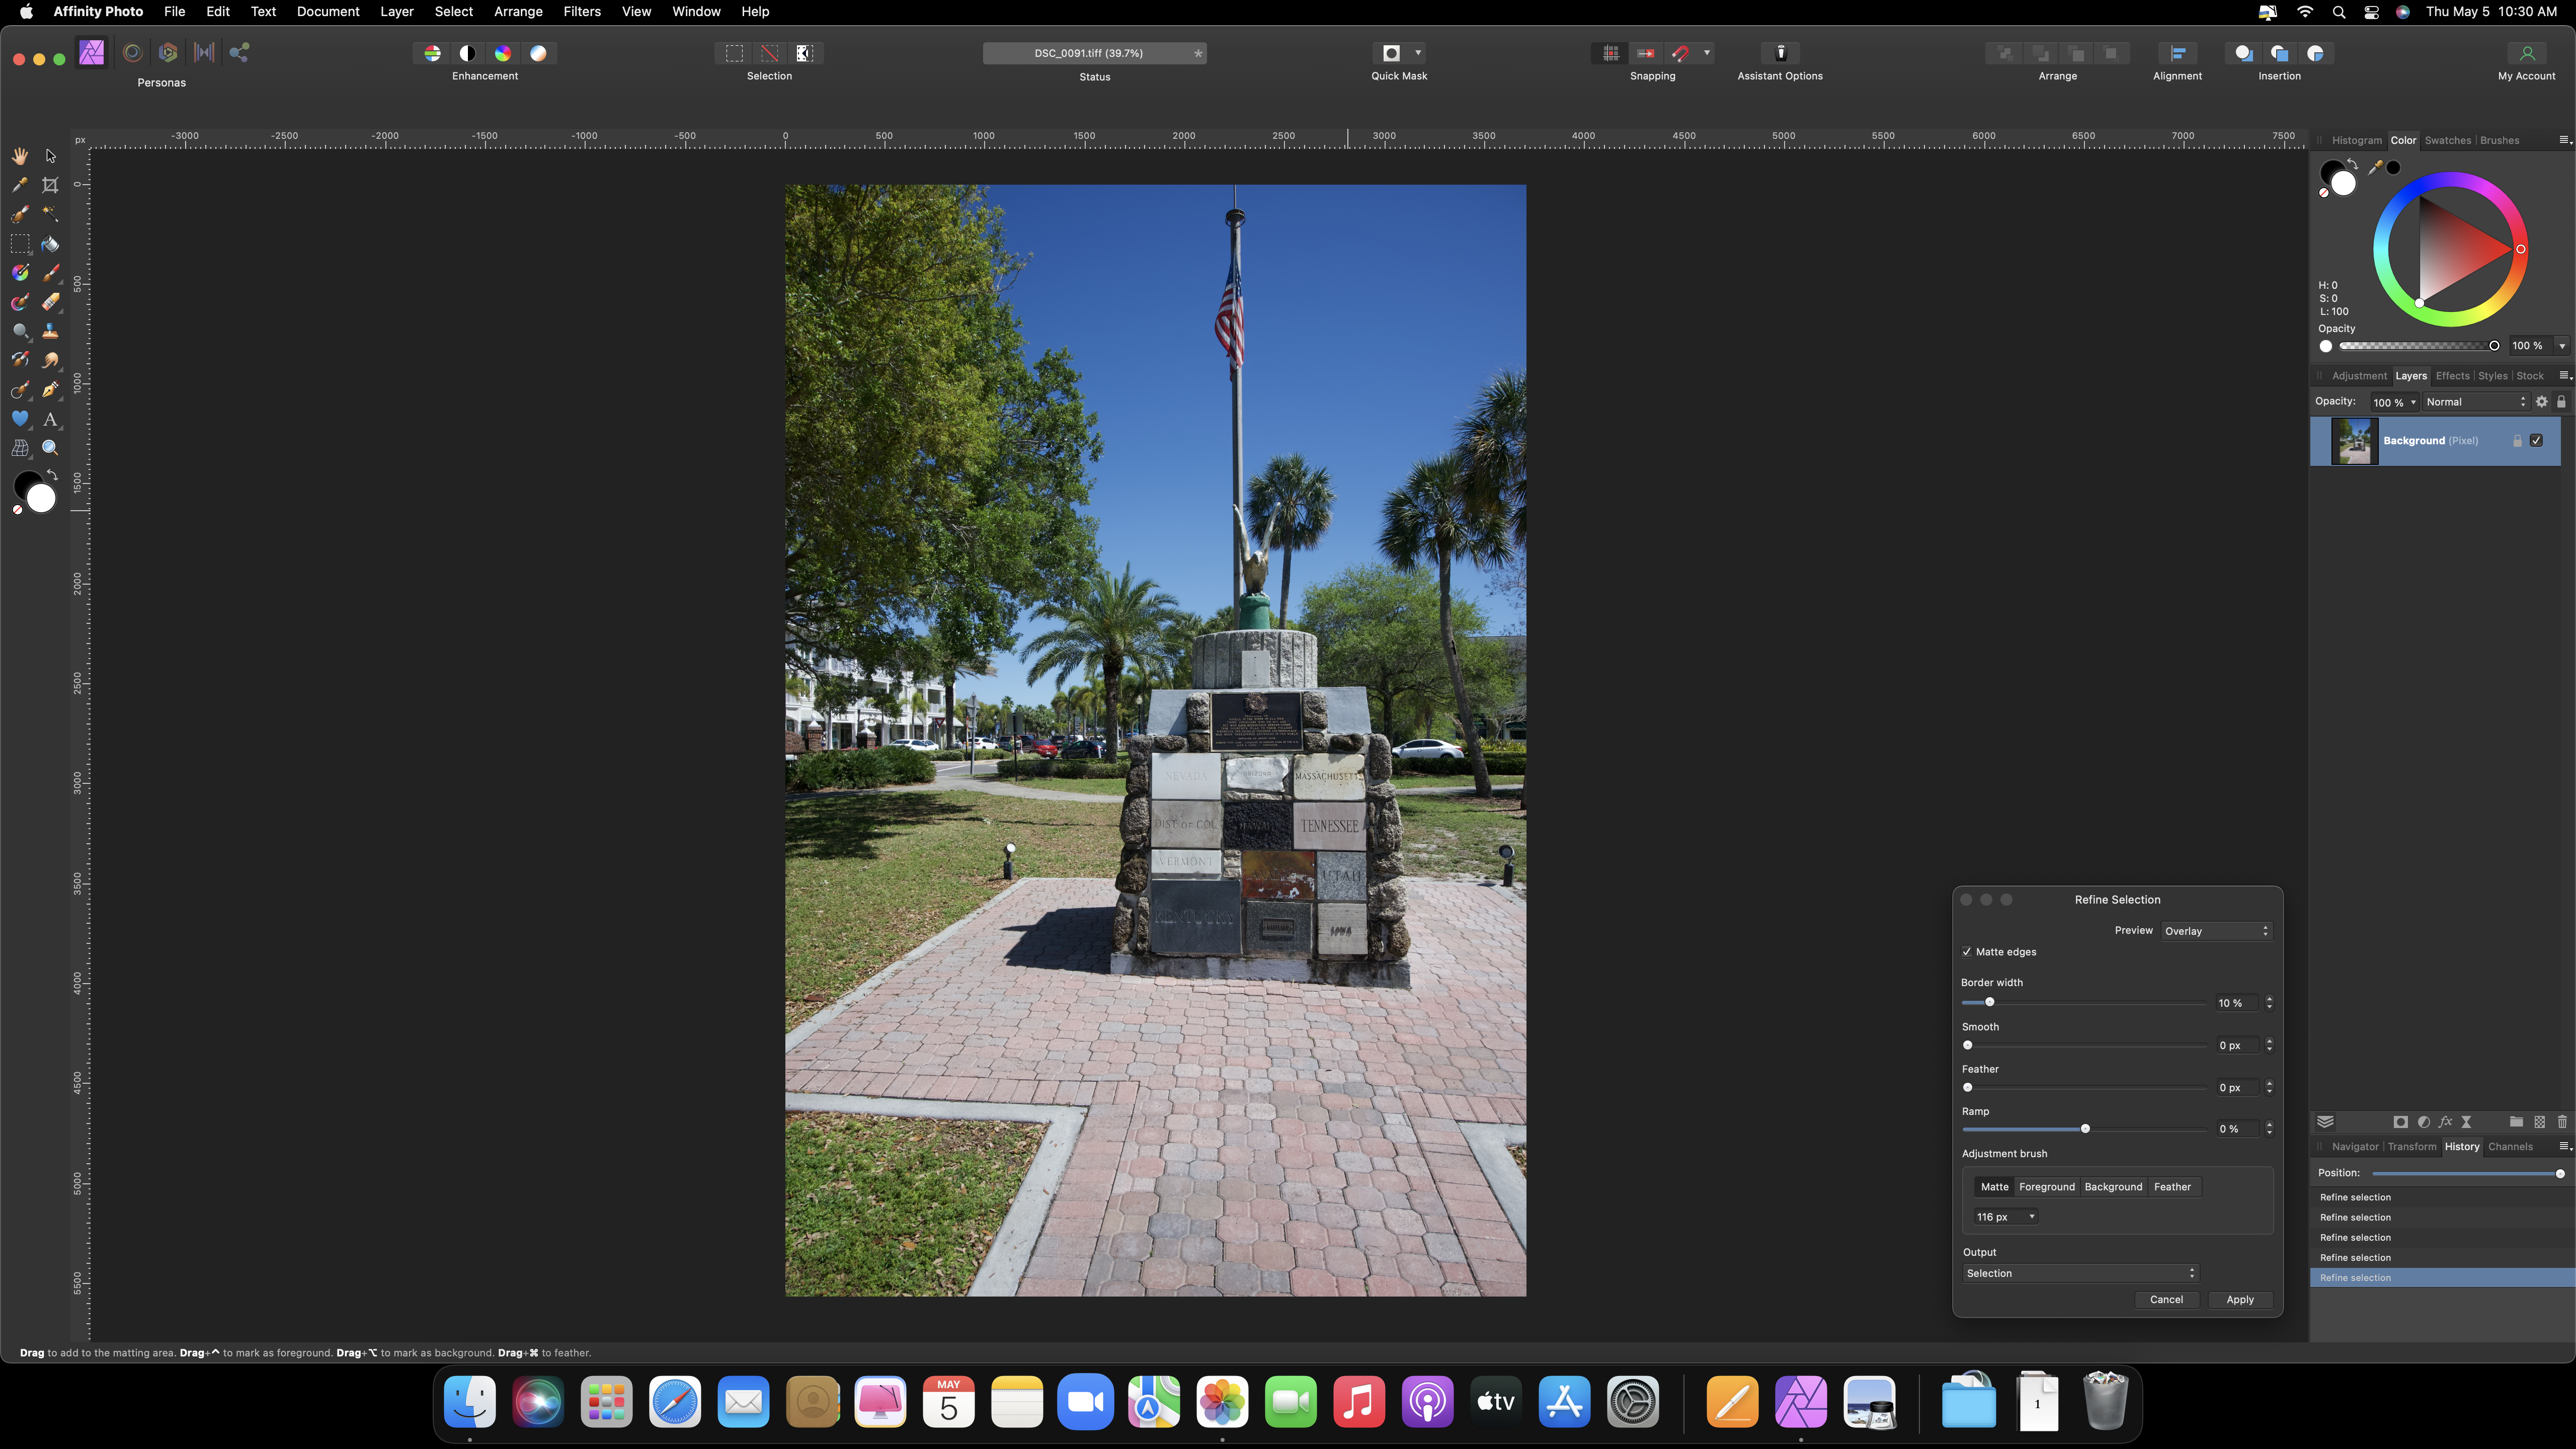Switch to the Liquify Persona

132,53
